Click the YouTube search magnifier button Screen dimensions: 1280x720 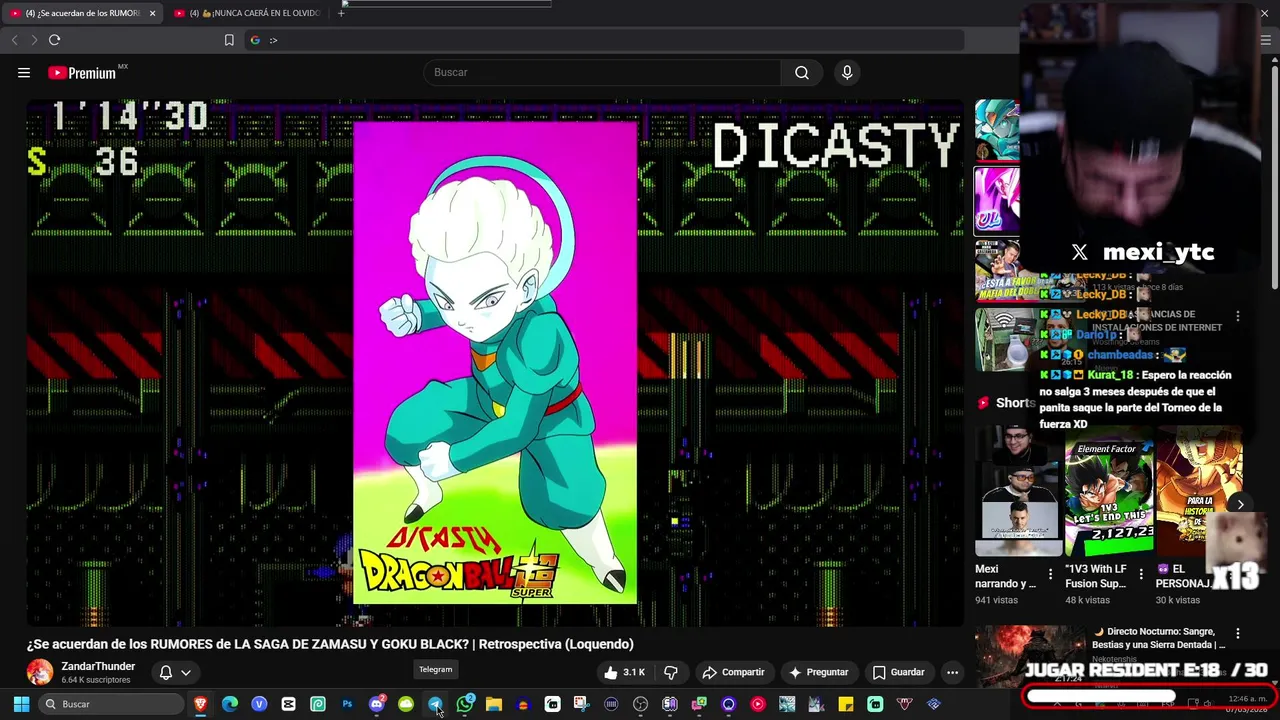point(802,72)
